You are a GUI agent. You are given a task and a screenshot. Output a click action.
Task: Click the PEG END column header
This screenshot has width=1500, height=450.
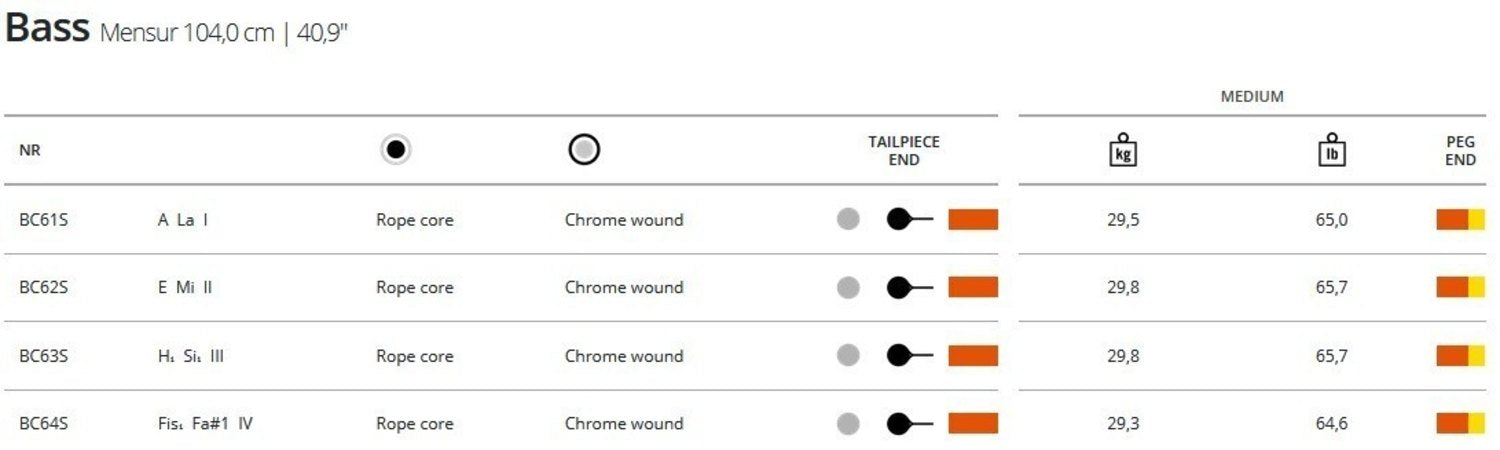[x=1460, y=151]
